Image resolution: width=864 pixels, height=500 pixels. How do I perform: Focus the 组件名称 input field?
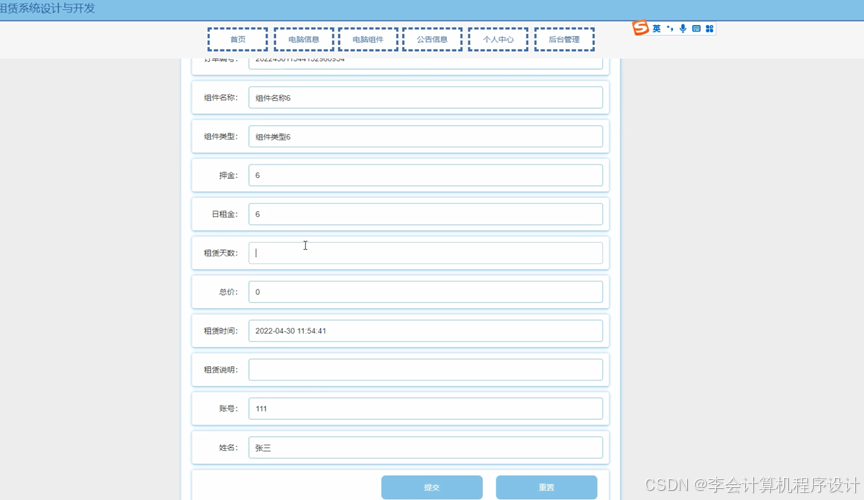[425, 98]
